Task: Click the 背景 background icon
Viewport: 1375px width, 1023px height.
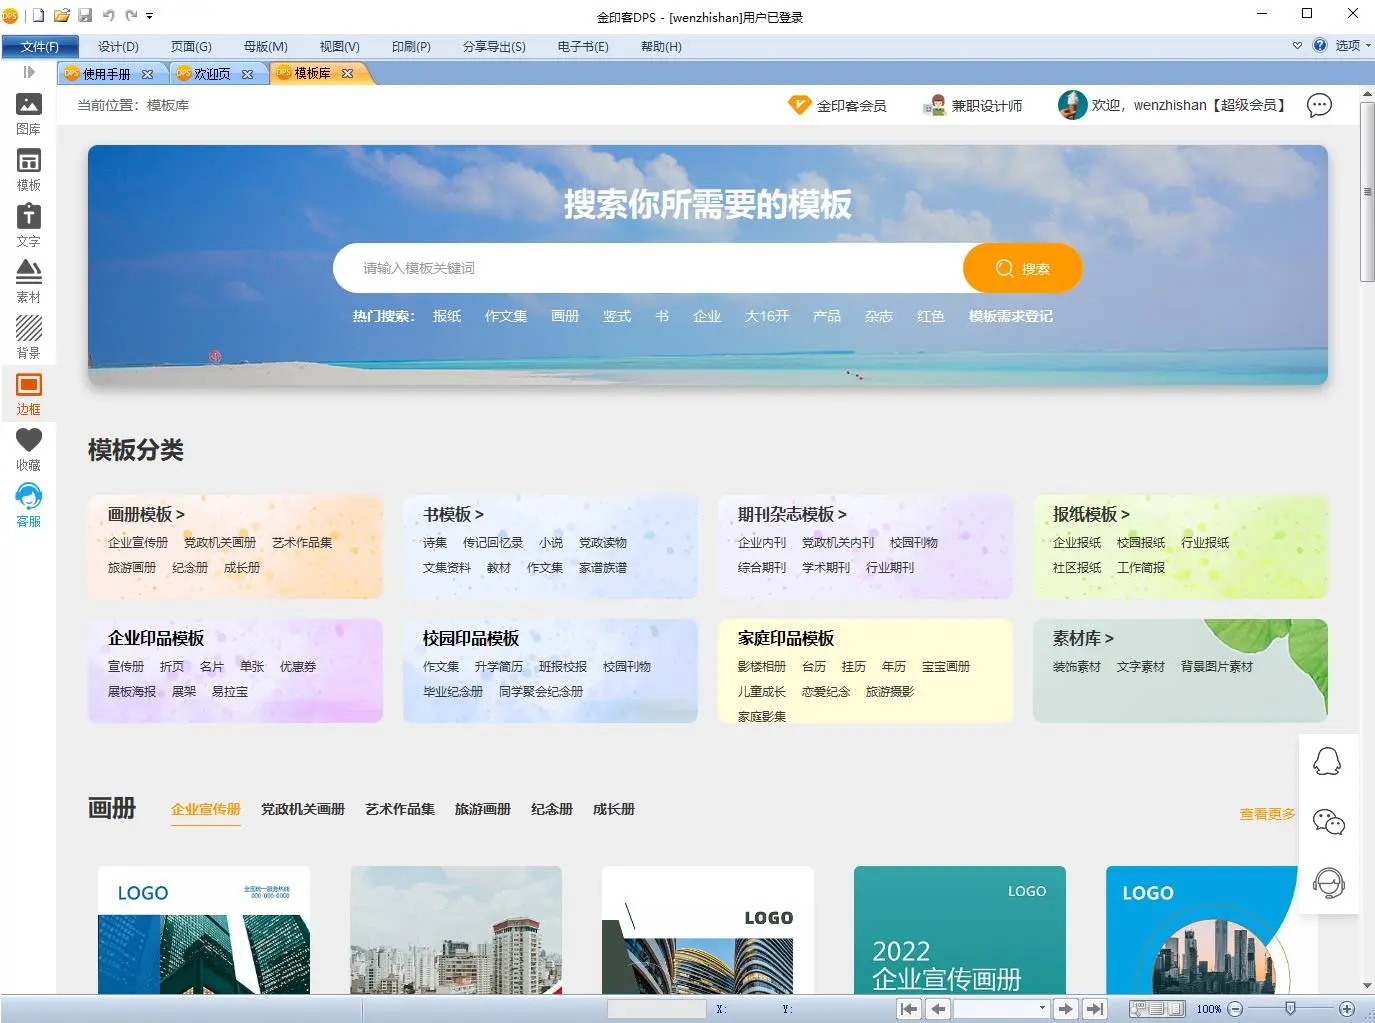Action: (28, 337)
